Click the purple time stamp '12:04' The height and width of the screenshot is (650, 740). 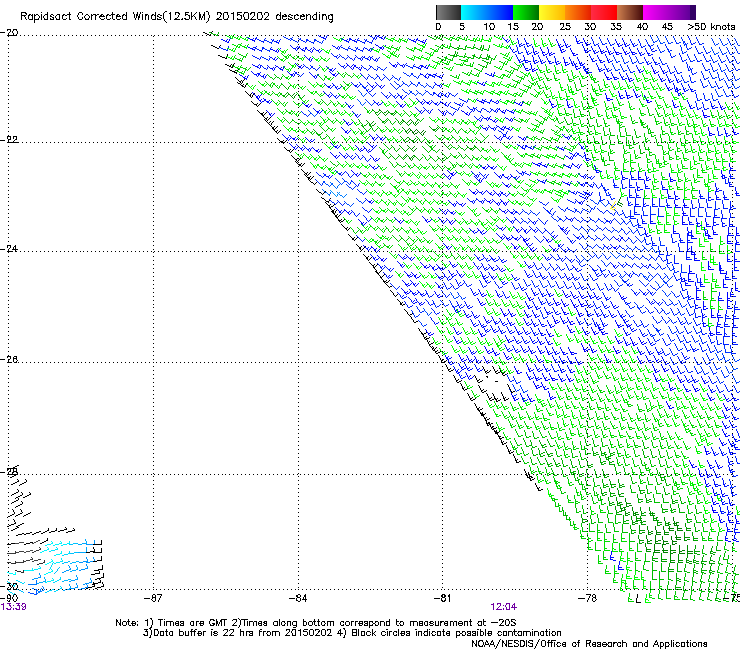pyautogui.click(x=504, y=607)
